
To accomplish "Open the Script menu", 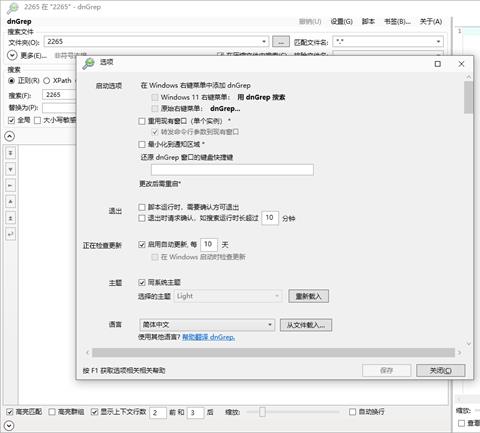I will pyautogui.click(x=368, y=22).
